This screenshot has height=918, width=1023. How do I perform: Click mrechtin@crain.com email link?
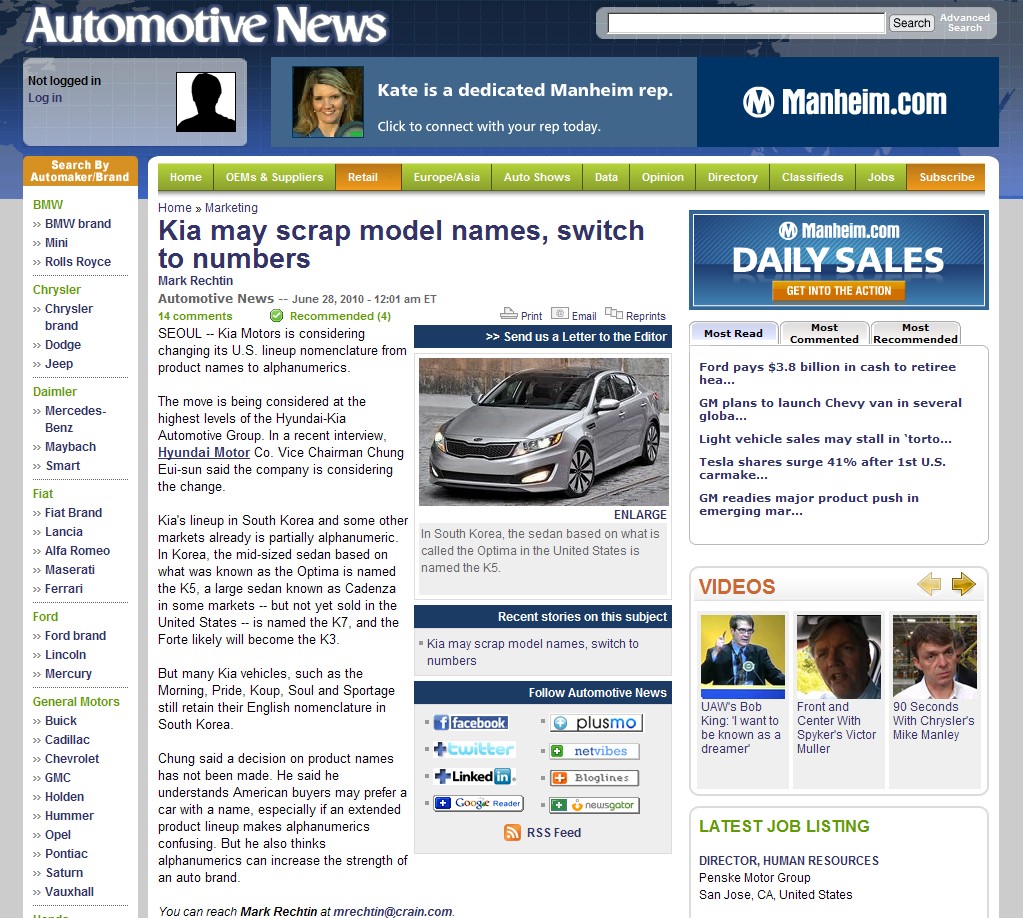coord(393,911)
